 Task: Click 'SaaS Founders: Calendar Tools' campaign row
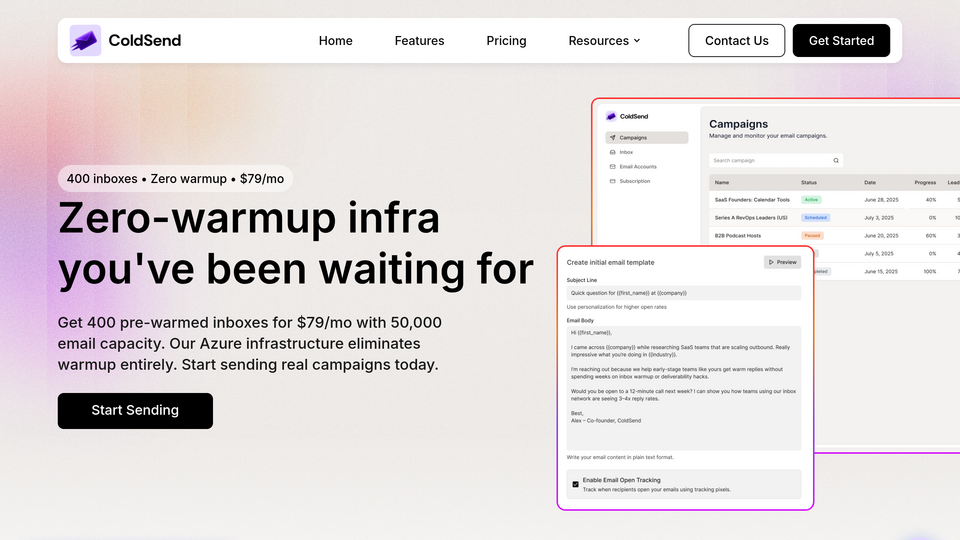click(834, 200)
